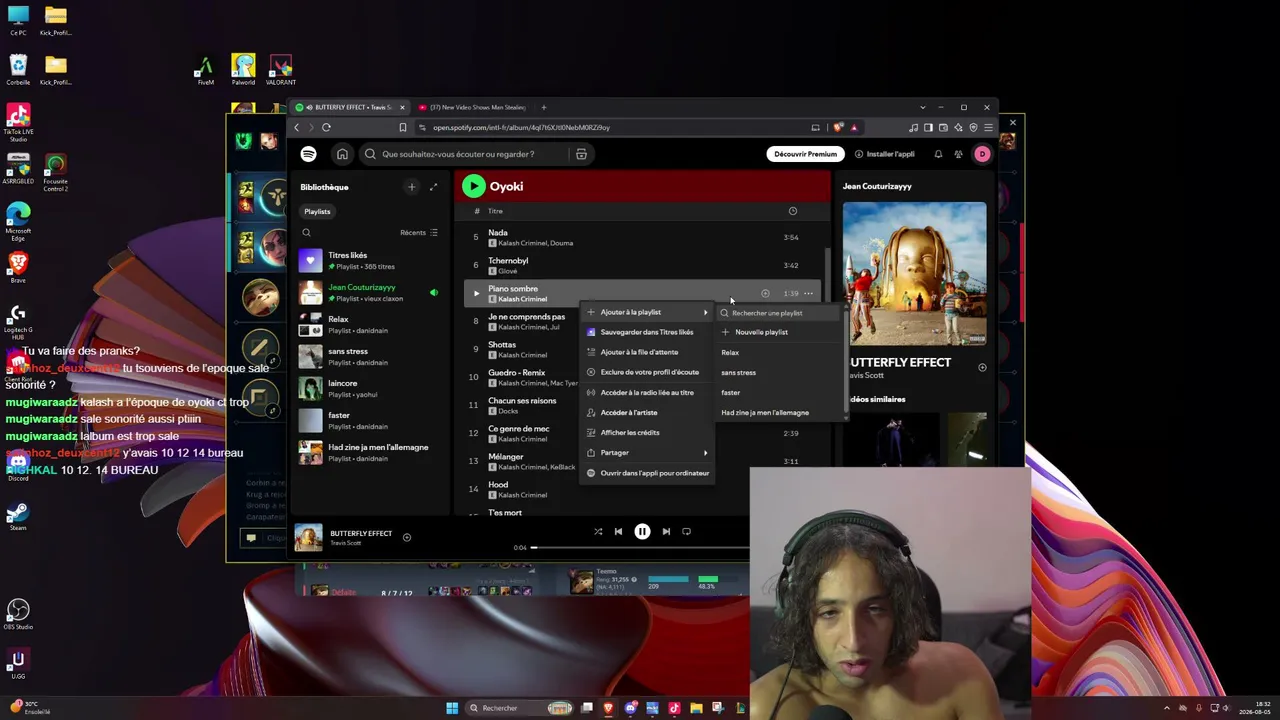Choose Ouvrir dans l'appli pour ordinateur

648,473
